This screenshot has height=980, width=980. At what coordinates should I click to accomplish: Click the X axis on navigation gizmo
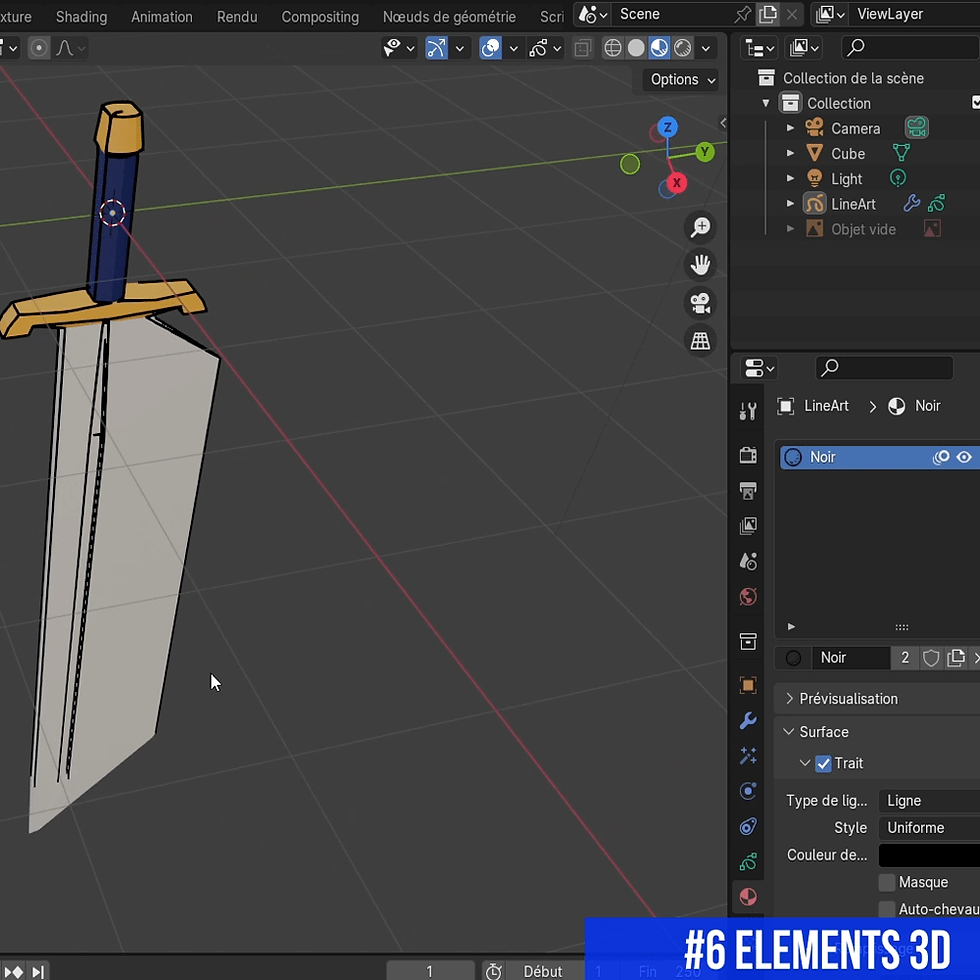pyautogui.click(x=676, y=183)
